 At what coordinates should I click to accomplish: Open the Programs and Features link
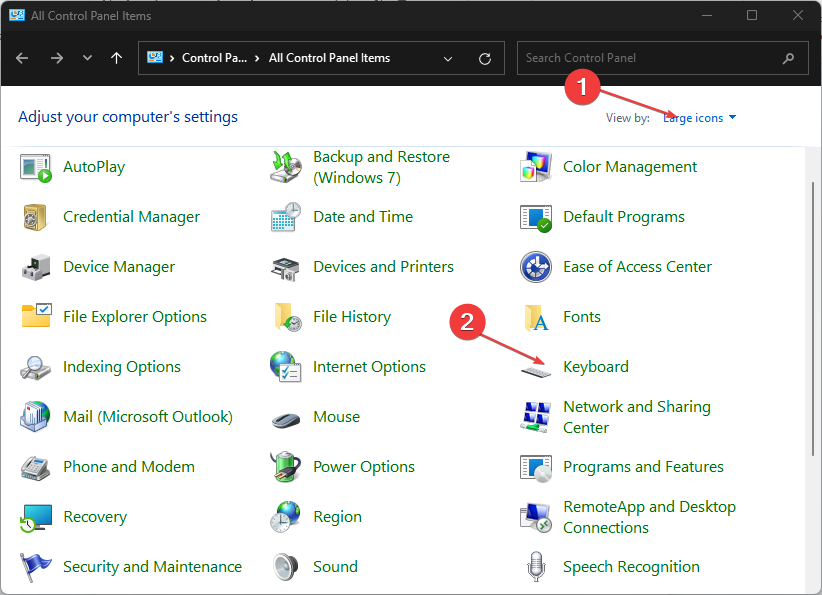[643, 467]
